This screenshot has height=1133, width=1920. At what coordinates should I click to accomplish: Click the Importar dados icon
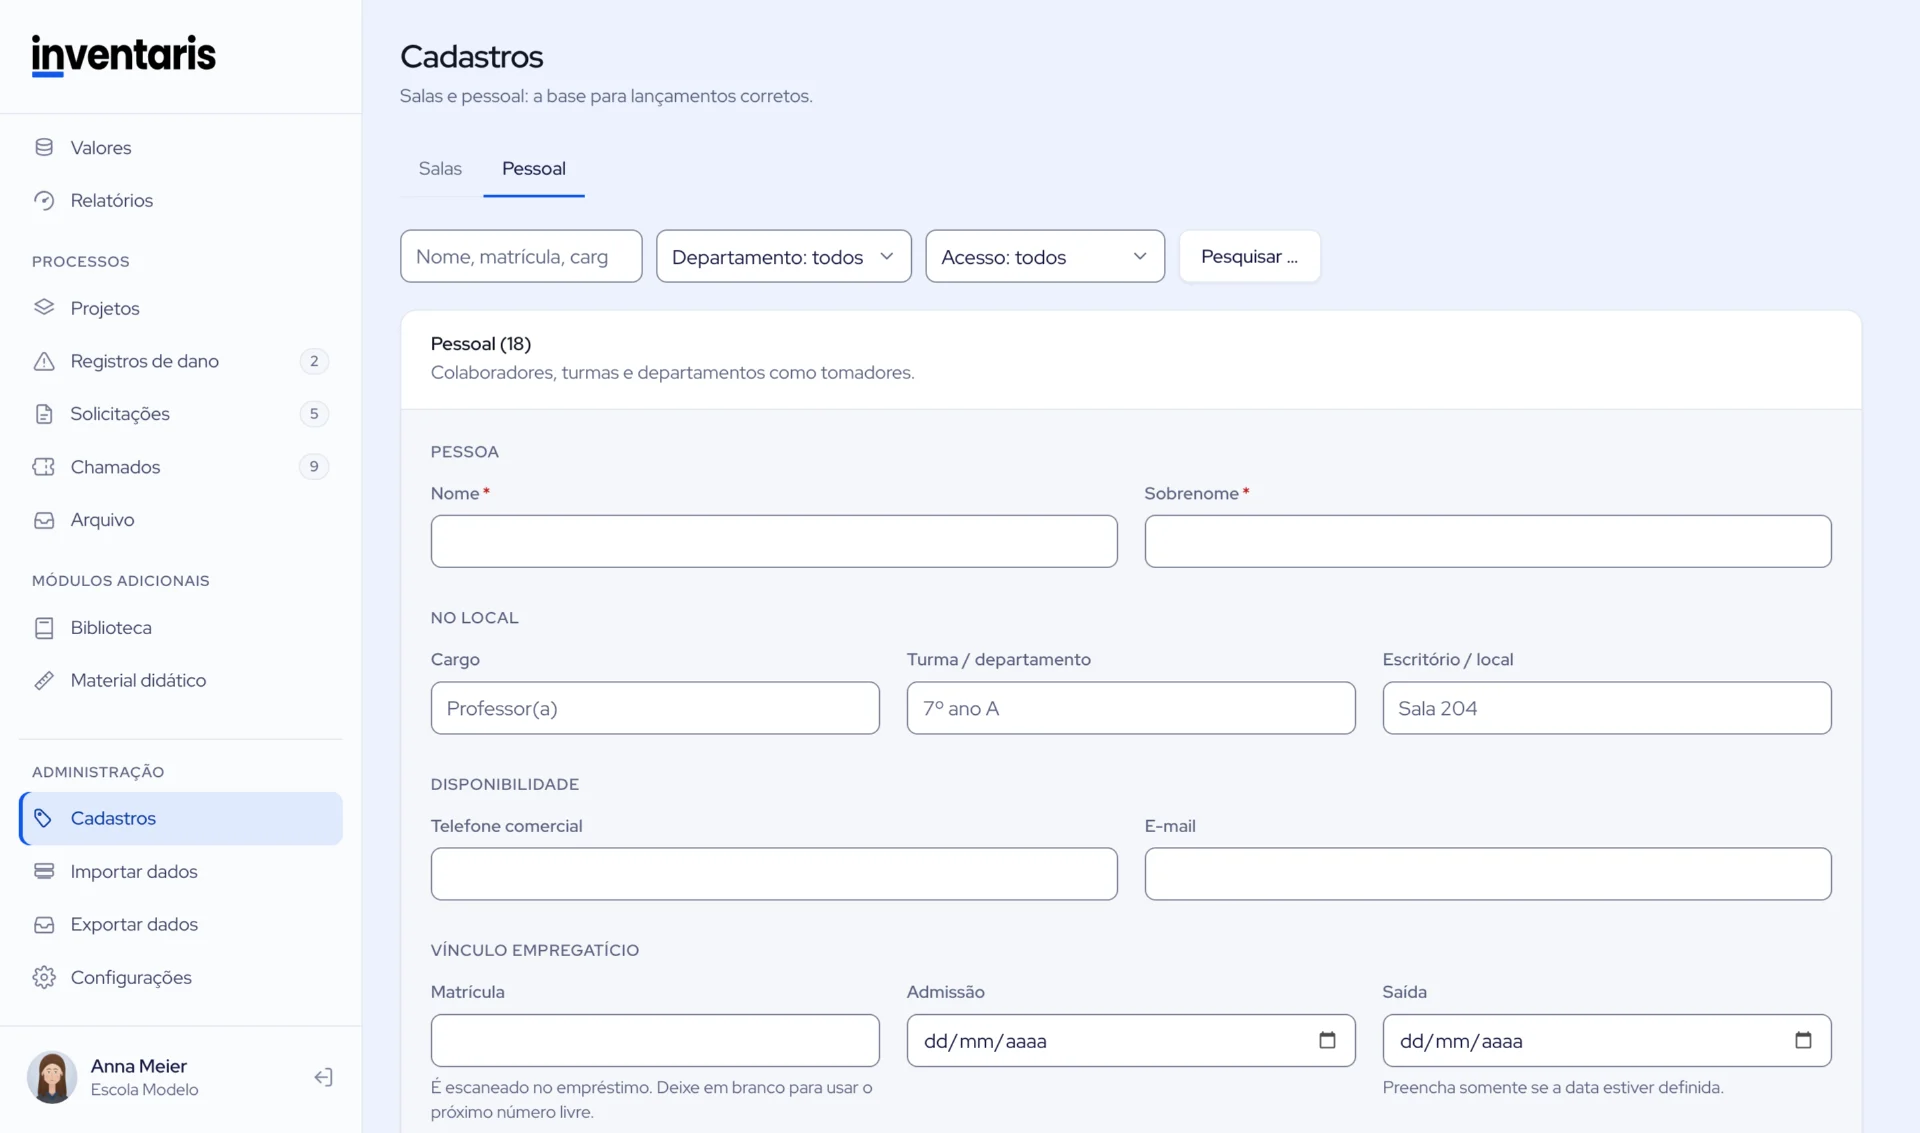coord(44,871)
